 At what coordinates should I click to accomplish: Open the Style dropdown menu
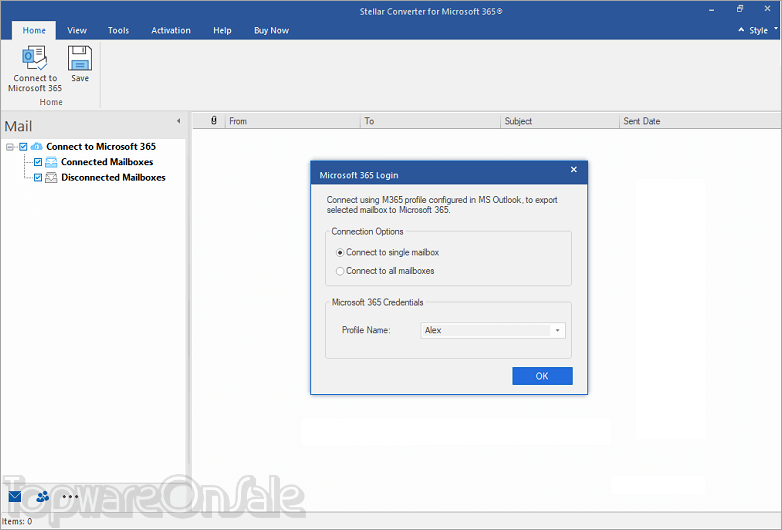tap(762, 30)
